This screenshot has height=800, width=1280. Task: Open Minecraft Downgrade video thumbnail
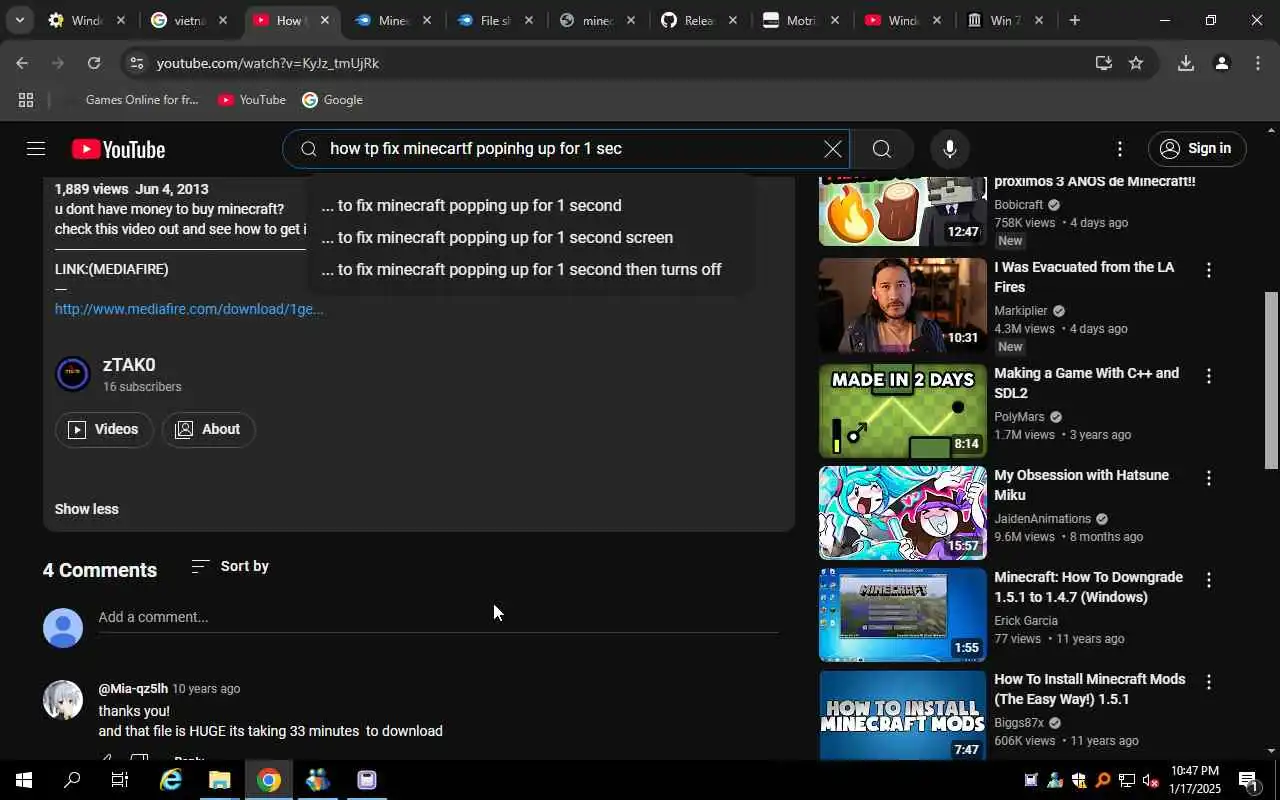pyautogui.click(x=903, y=615)
